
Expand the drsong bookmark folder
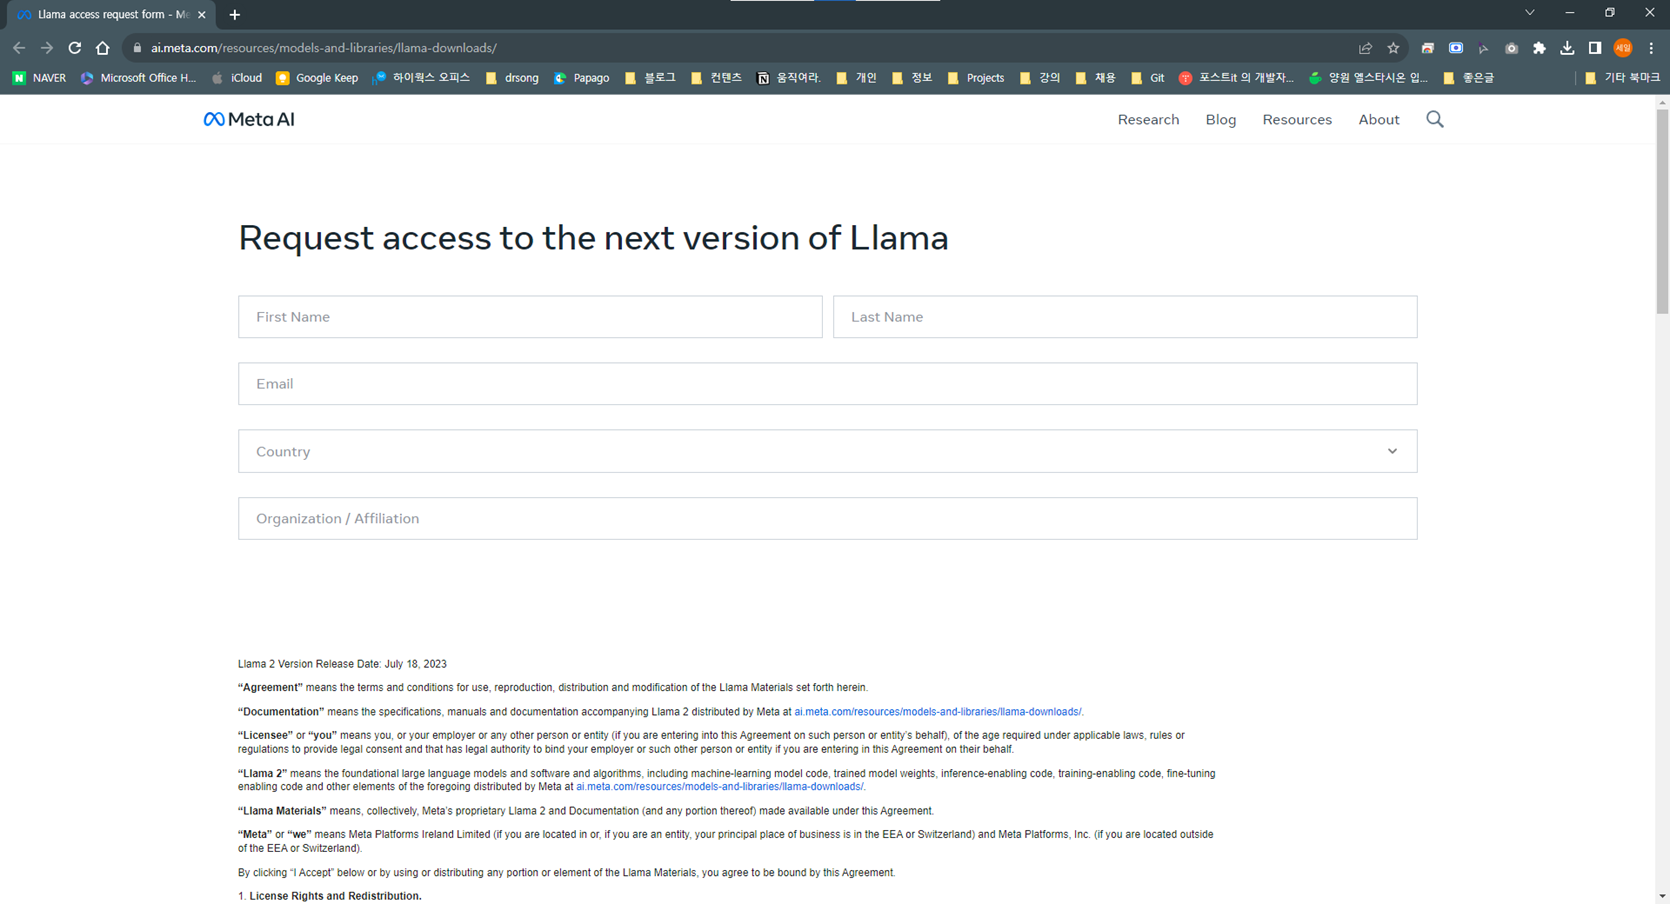(x=512, y=78)
